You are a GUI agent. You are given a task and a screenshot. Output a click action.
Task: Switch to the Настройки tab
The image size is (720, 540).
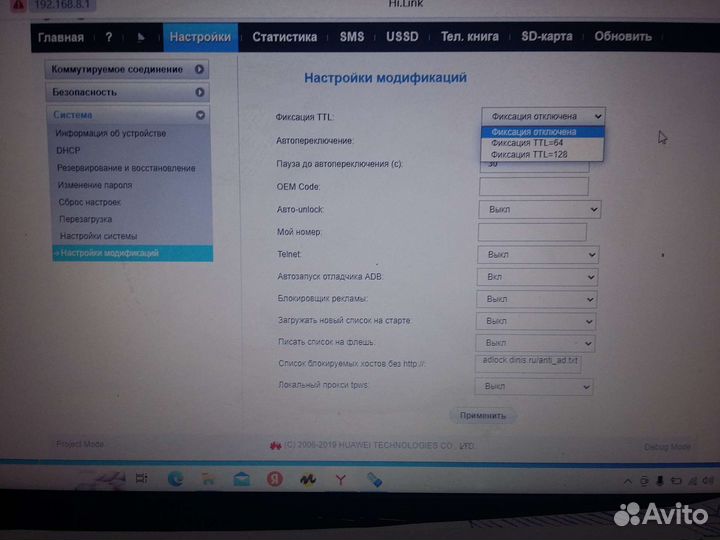click(200, 37)
